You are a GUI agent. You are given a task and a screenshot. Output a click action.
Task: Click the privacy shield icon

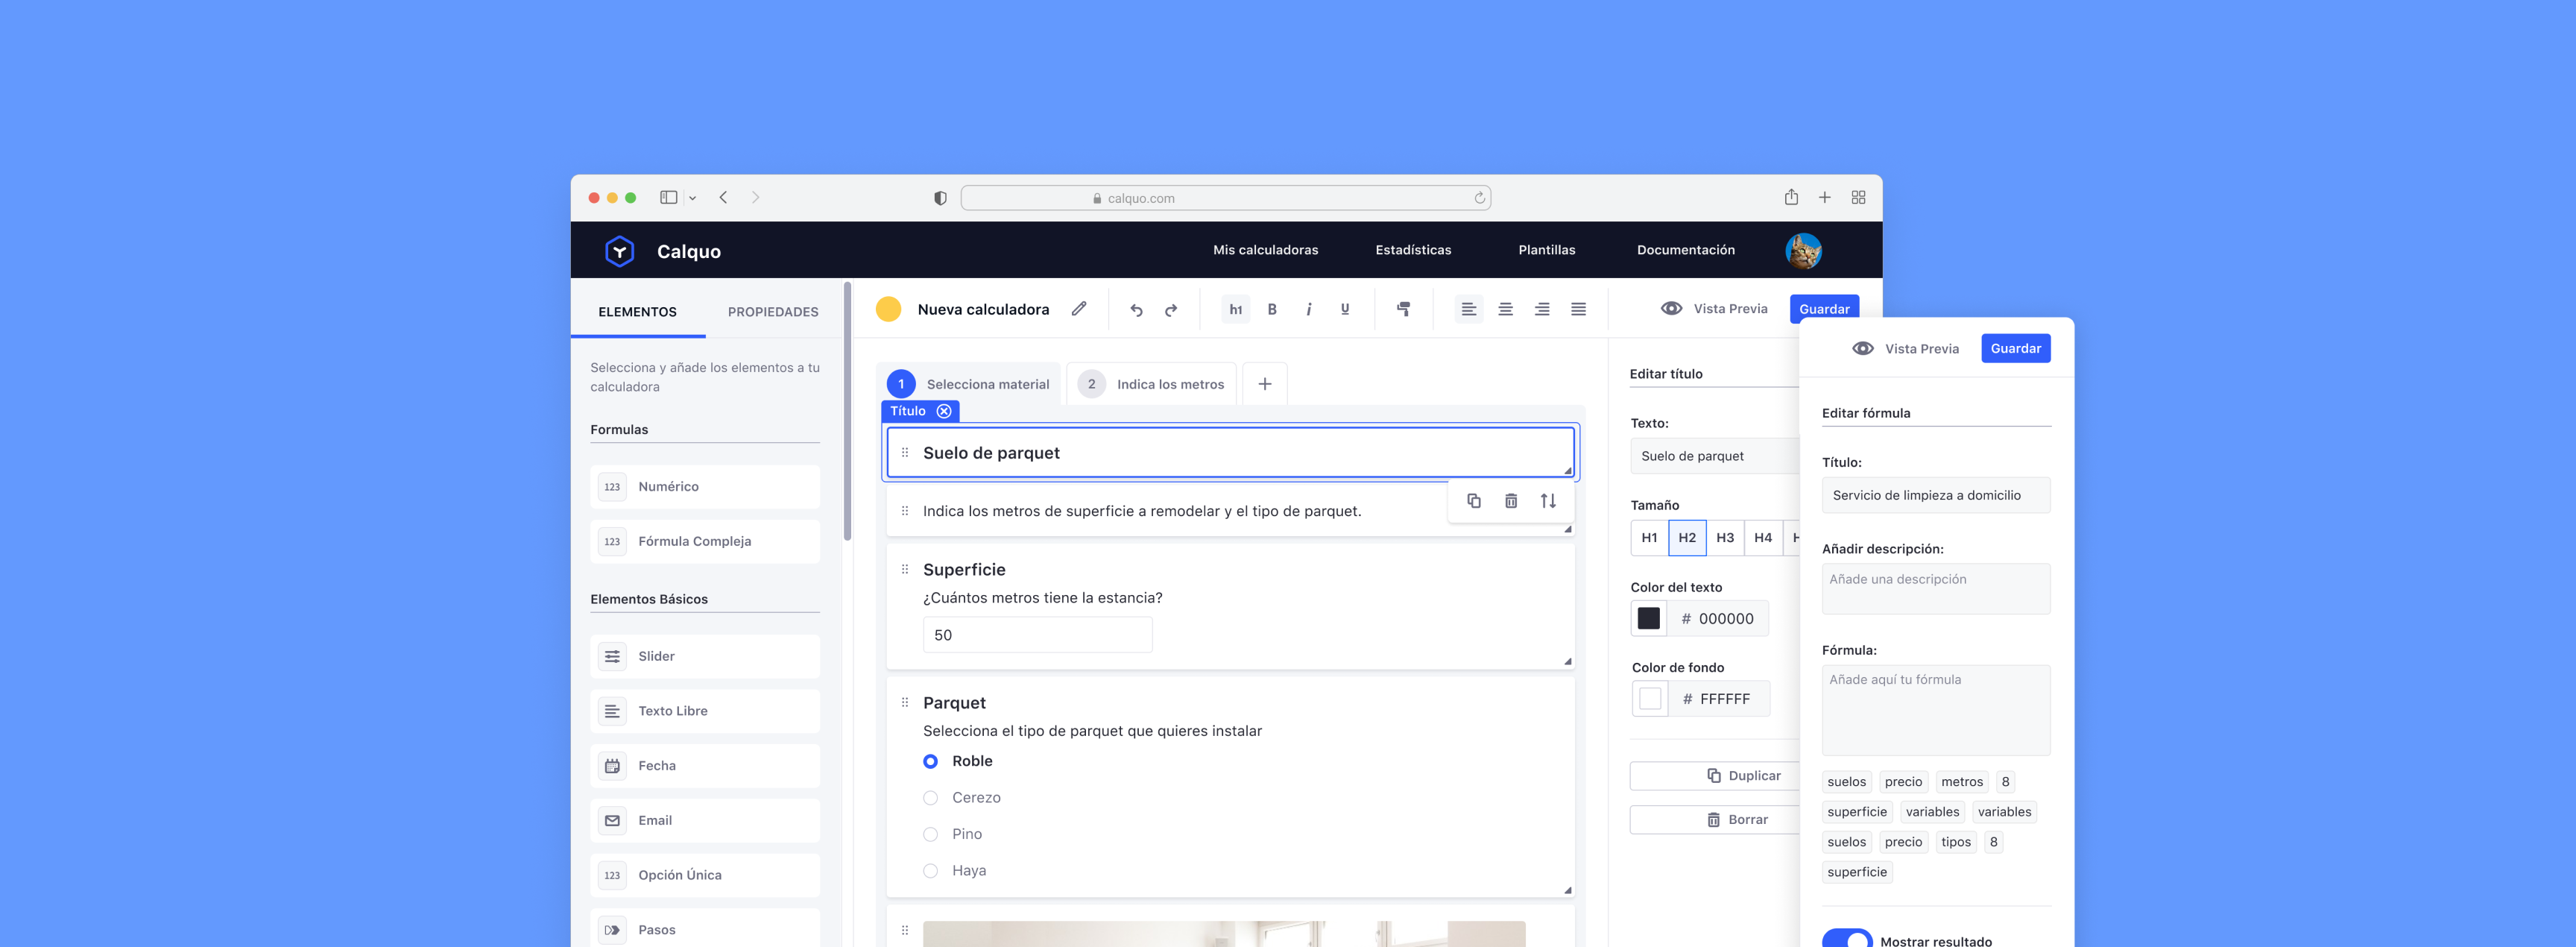click(x=940, y=198)
